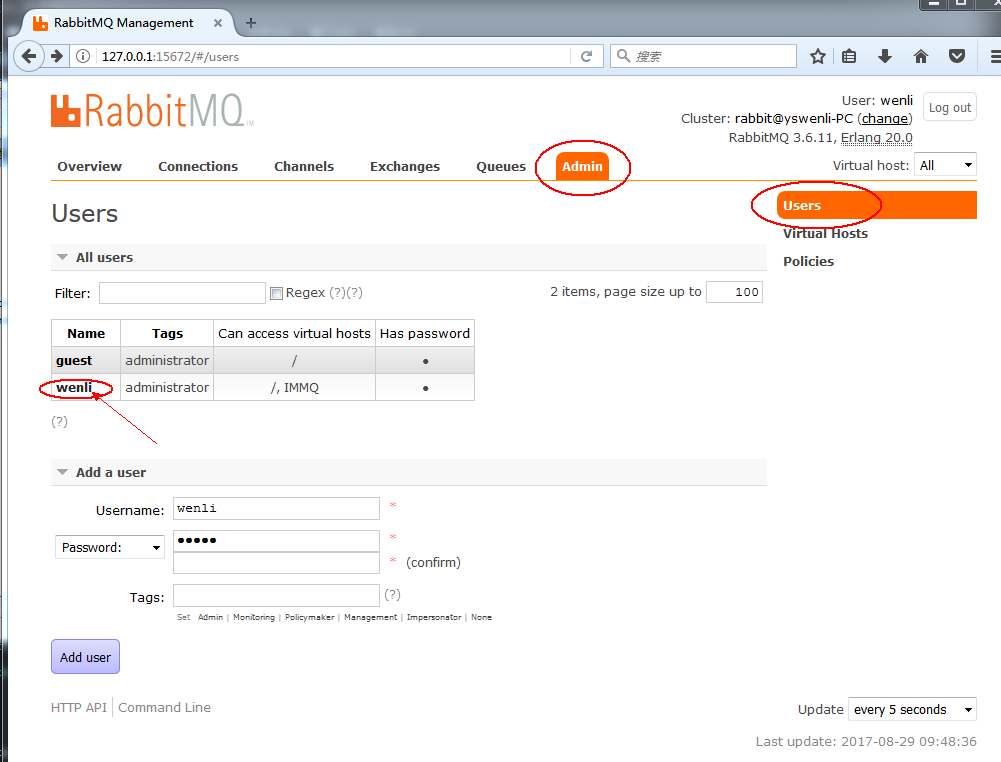Open Policies in the sidebar
Viewport: 1001px width, 762px height.
point(808,261)
